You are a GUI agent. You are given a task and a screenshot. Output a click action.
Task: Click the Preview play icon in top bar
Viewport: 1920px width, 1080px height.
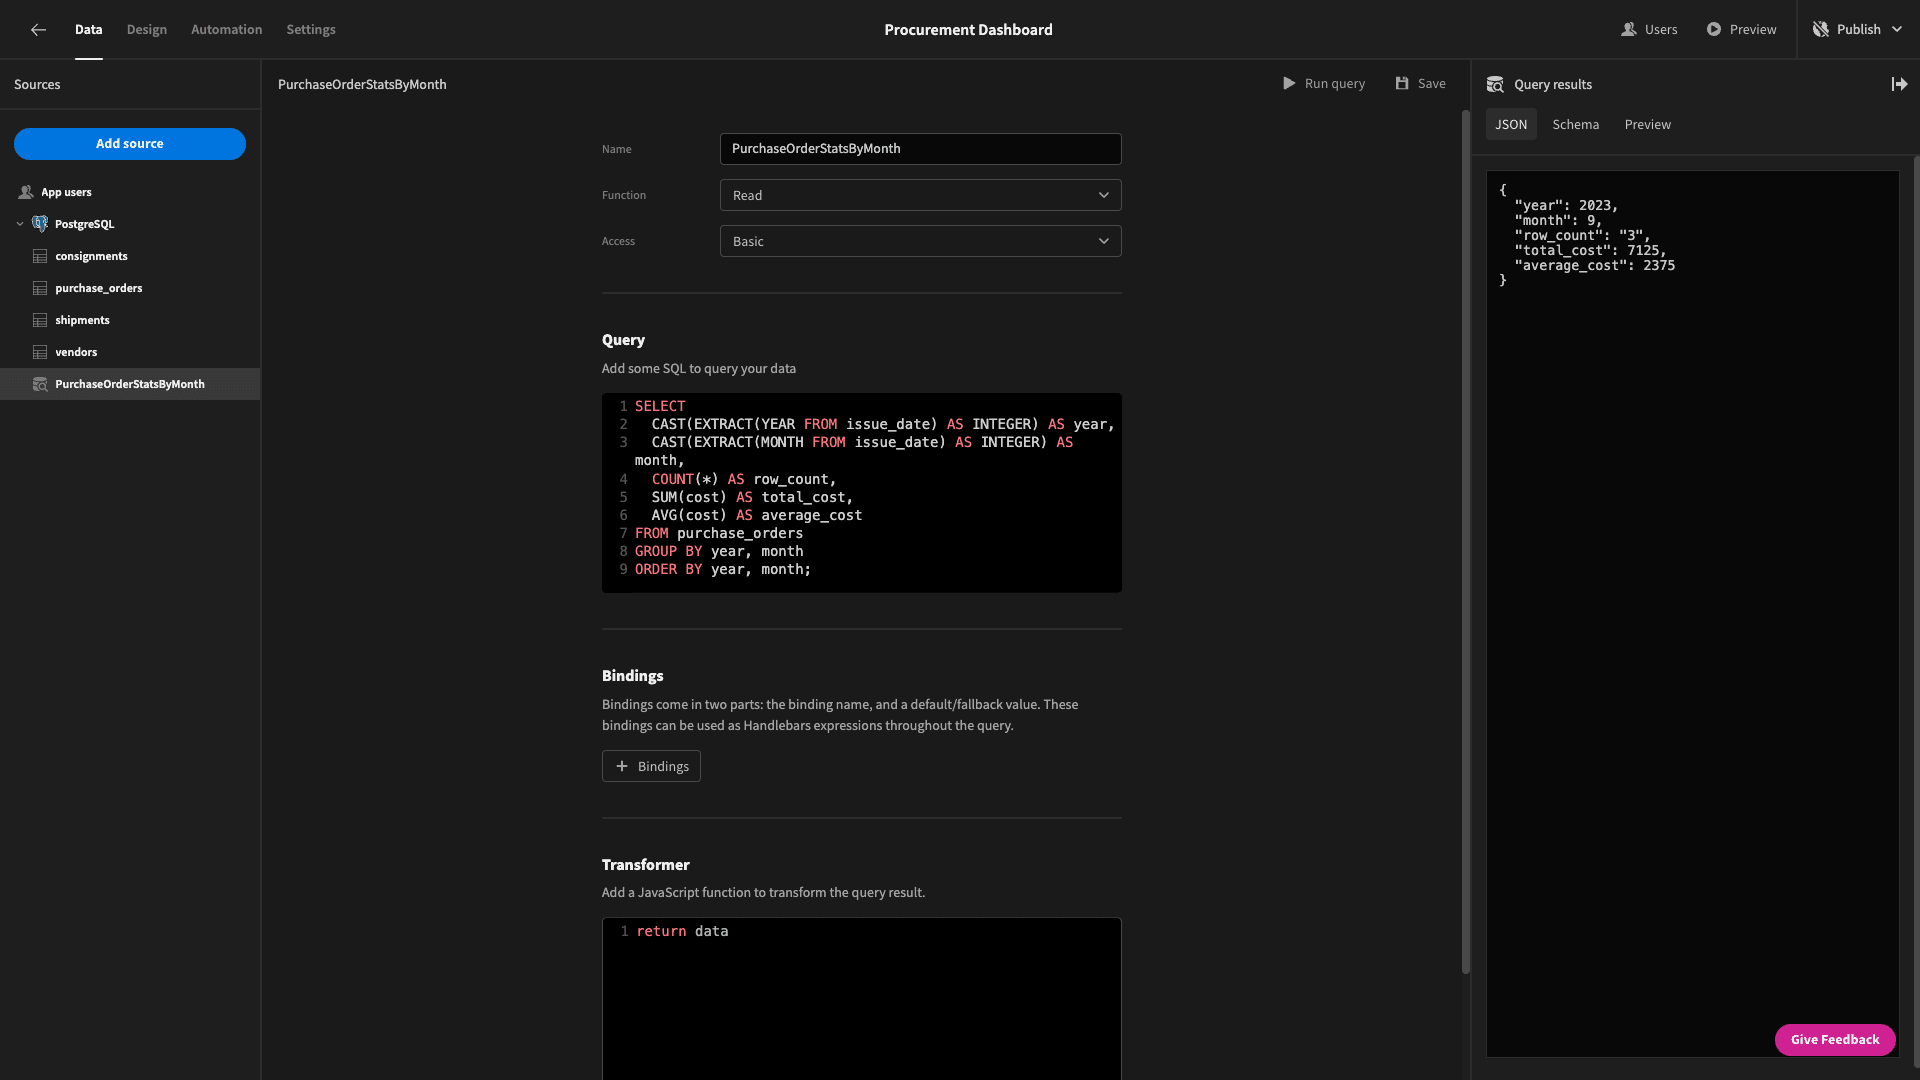click(x=1714, y=30)
